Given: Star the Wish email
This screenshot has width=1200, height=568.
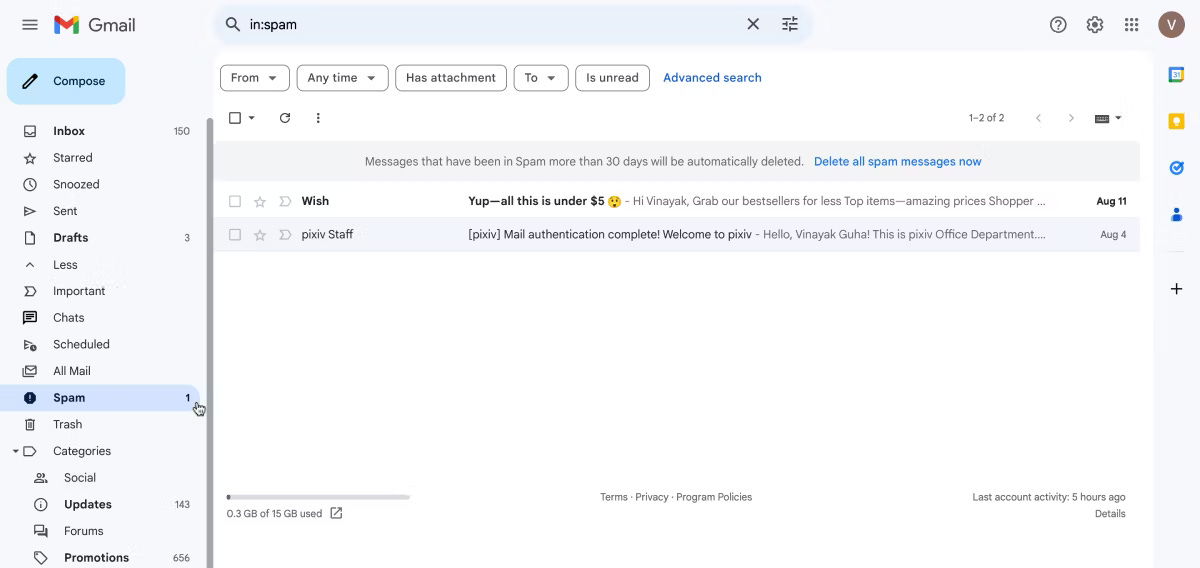Looking at the screenshot, I should tap(260, 201).
